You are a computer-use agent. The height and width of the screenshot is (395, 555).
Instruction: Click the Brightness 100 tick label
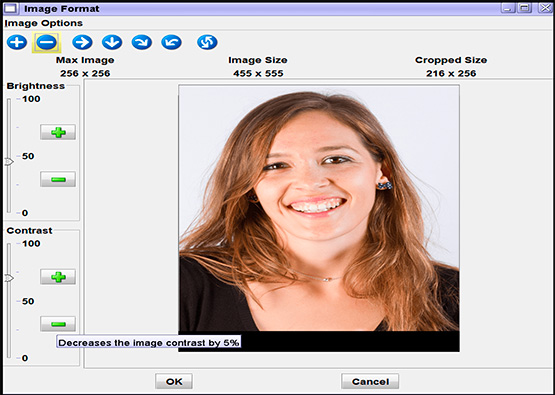coord(31,99)
